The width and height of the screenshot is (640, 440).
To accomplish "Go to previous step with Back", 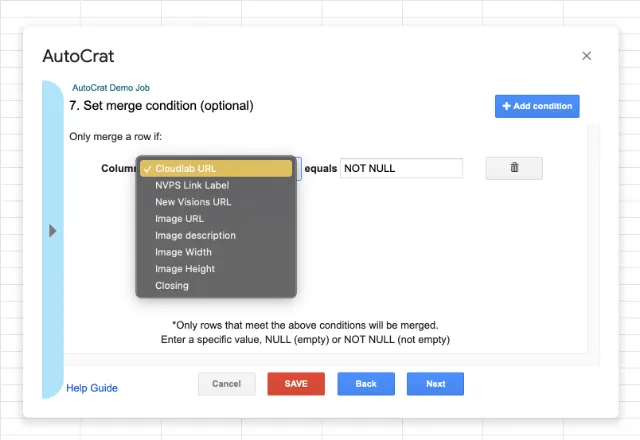I will [x=366, y=384].
